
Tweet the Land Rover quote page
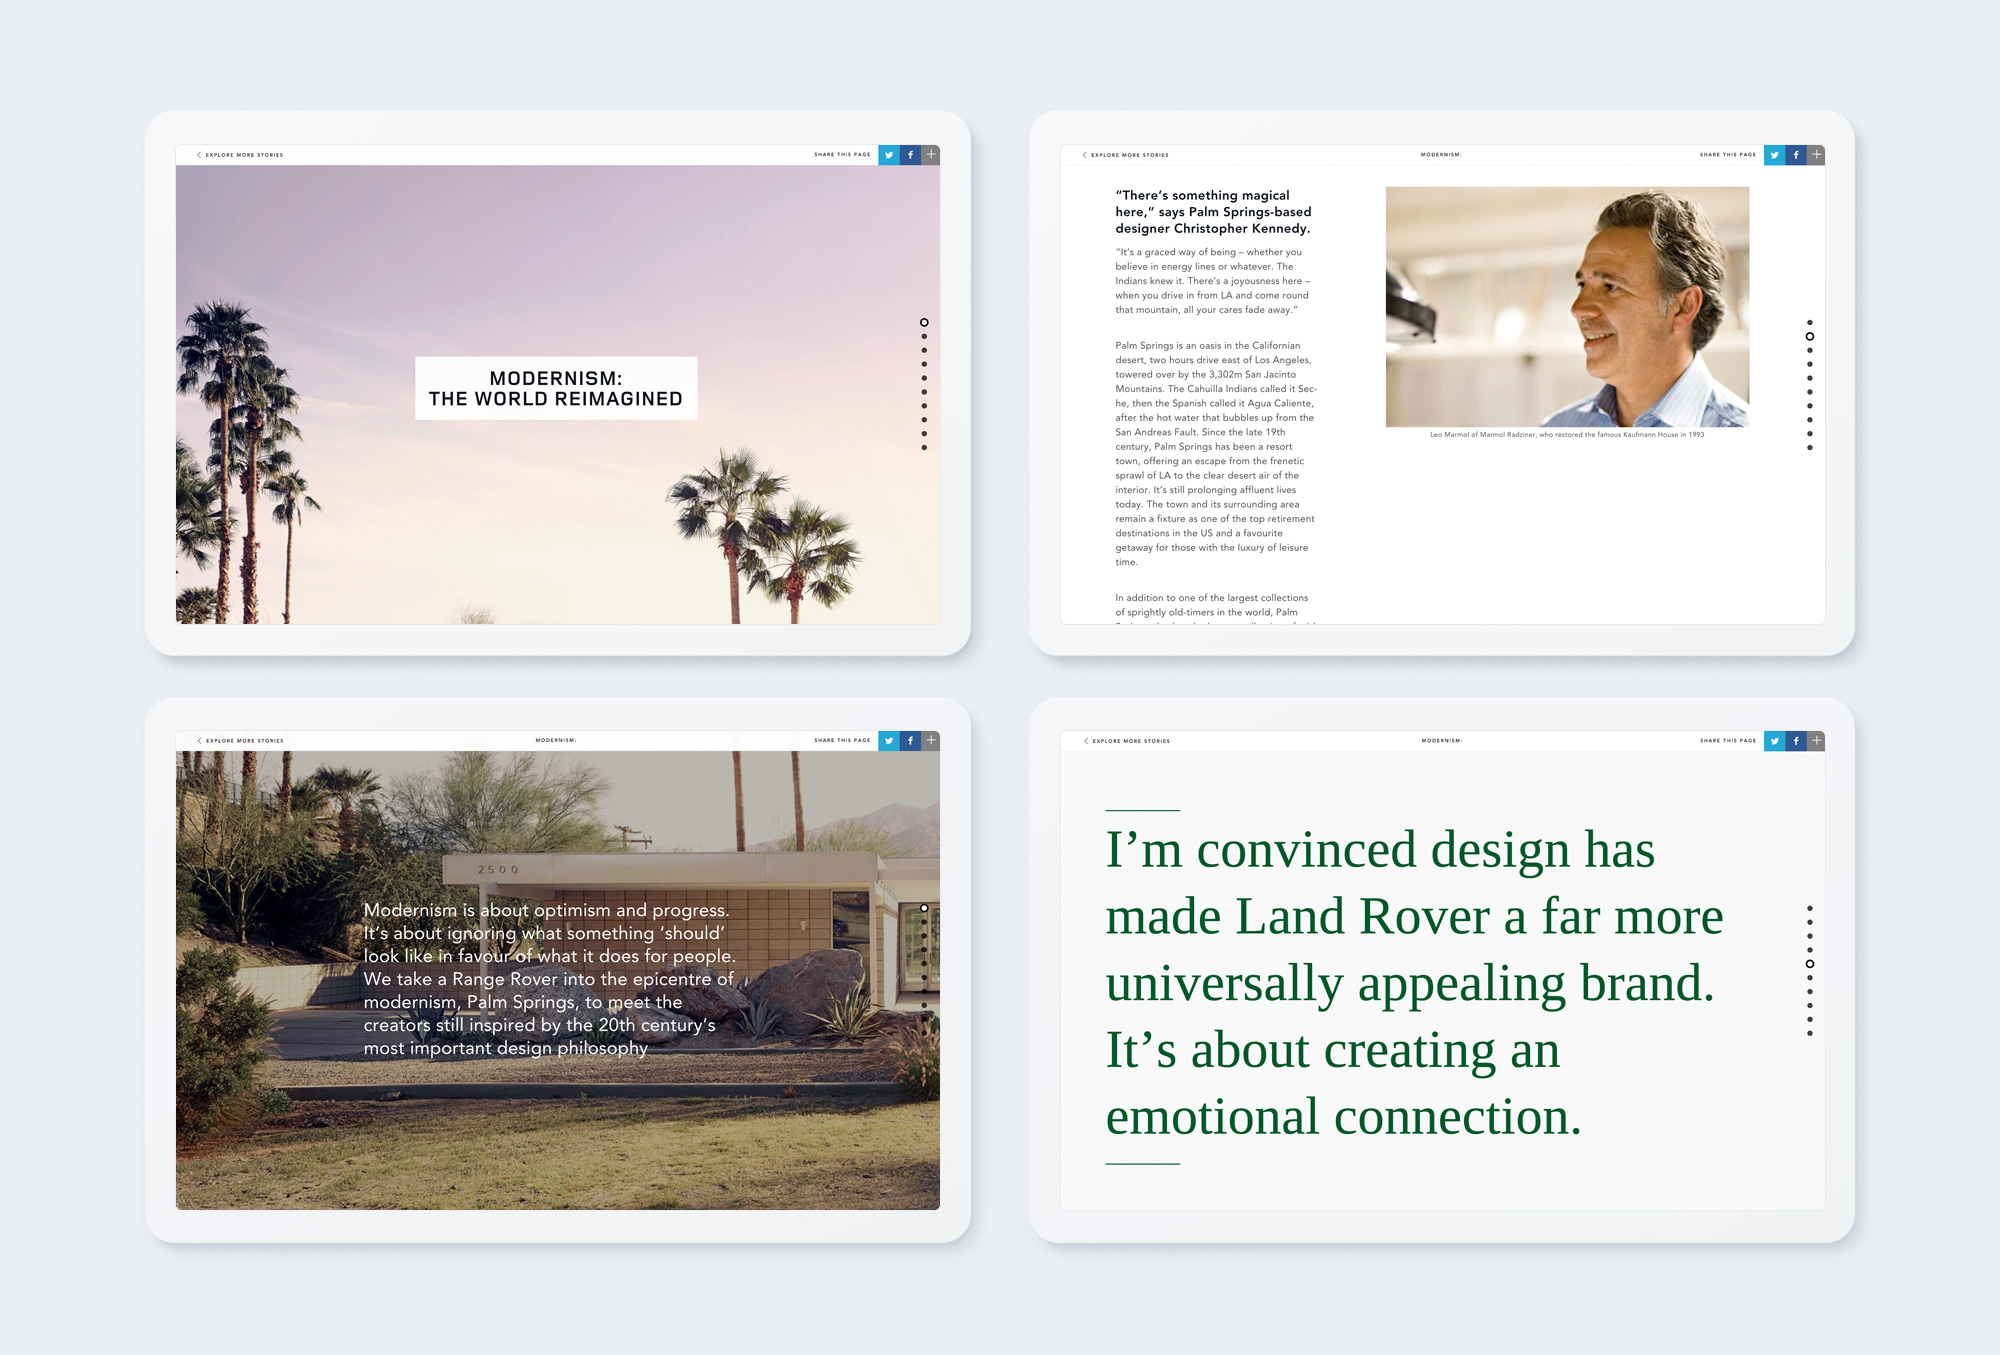1774,741
